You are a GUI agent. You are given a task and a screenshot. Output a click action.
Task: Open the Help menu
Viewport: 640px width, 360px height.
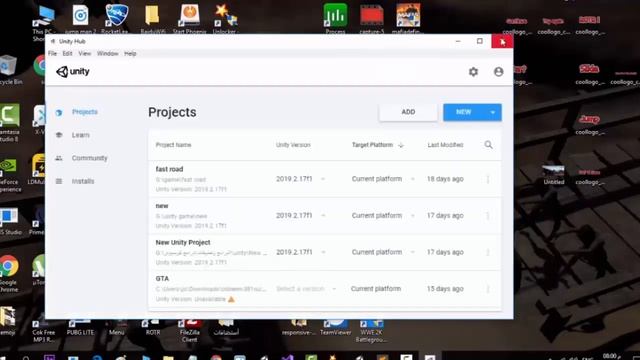click(130, 53)
